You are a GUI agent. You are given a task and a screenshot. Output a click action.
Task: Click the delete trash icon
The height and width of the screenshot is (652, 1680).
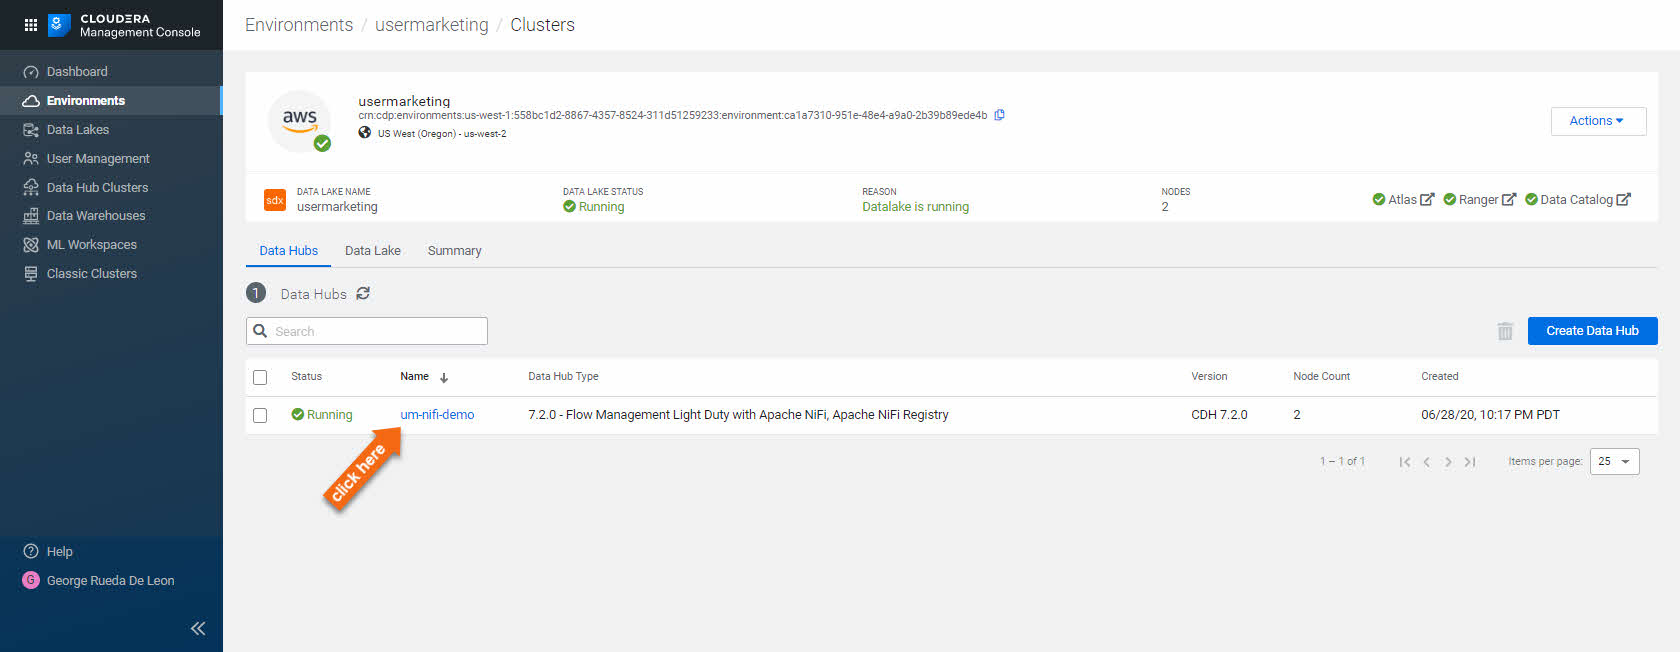pyautogui.click(x=1505, y=331)
